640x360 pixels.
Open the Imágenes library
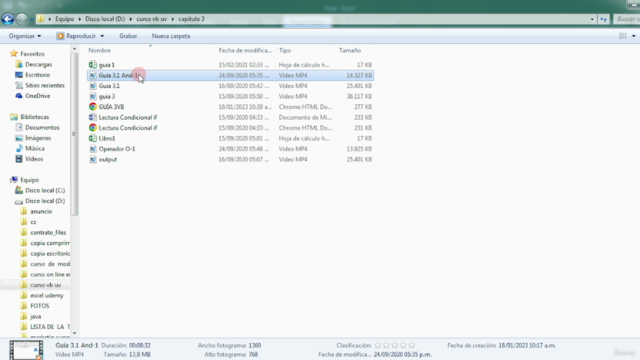coord(38,138)
